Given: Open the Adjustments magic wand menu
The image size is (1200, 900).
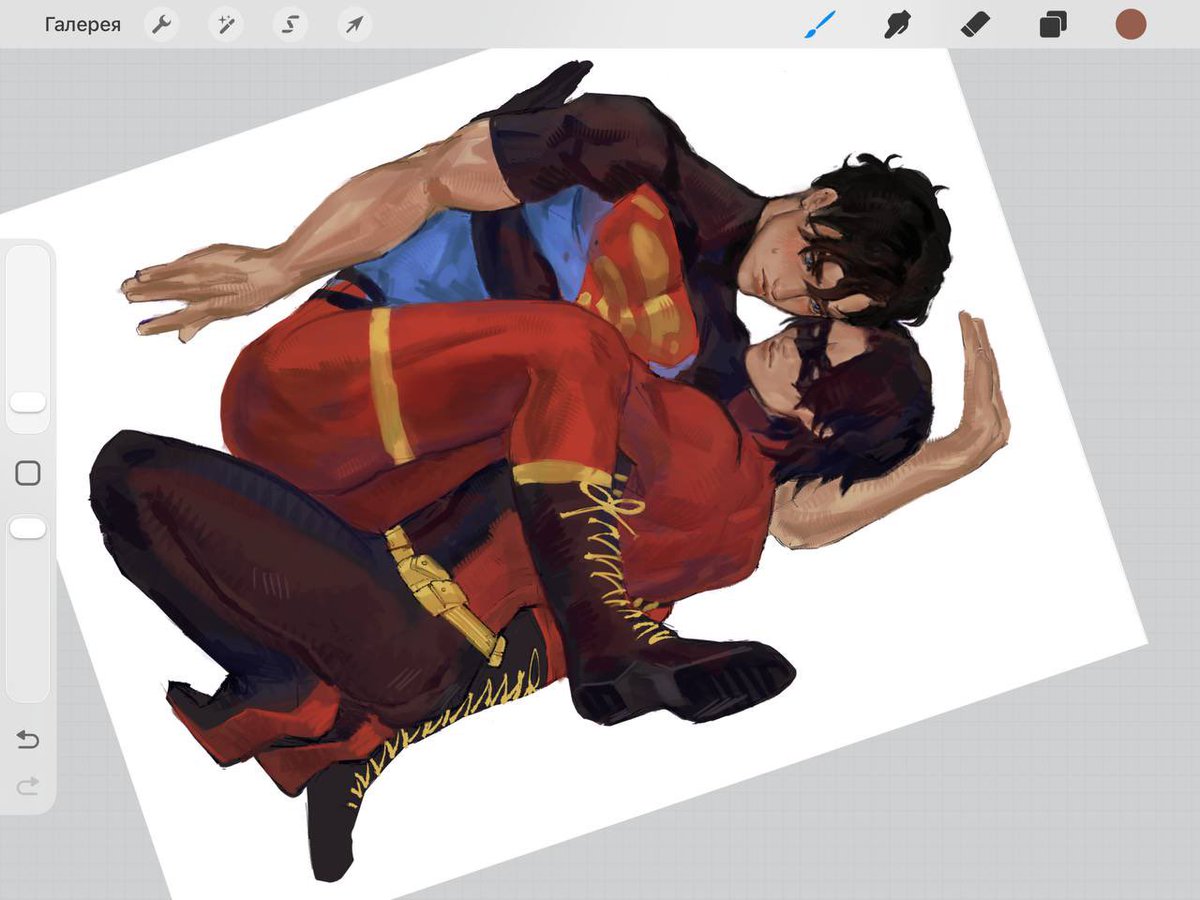Looking at the screenshot, I should click(x=225, y=25).
